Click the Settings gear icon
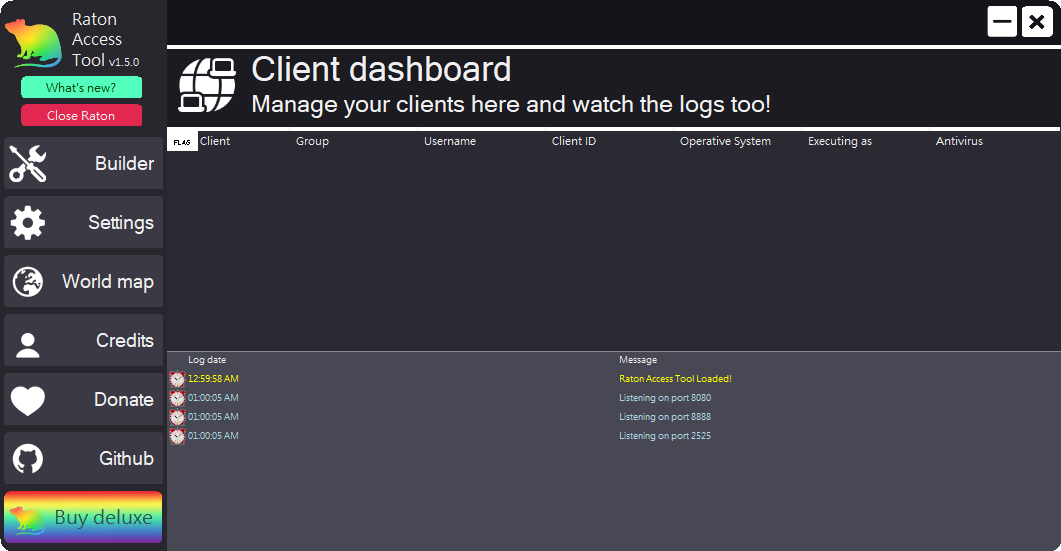The height and width of the screenshot is (551, 1061). pyautogui.click(x=28, y=223)
